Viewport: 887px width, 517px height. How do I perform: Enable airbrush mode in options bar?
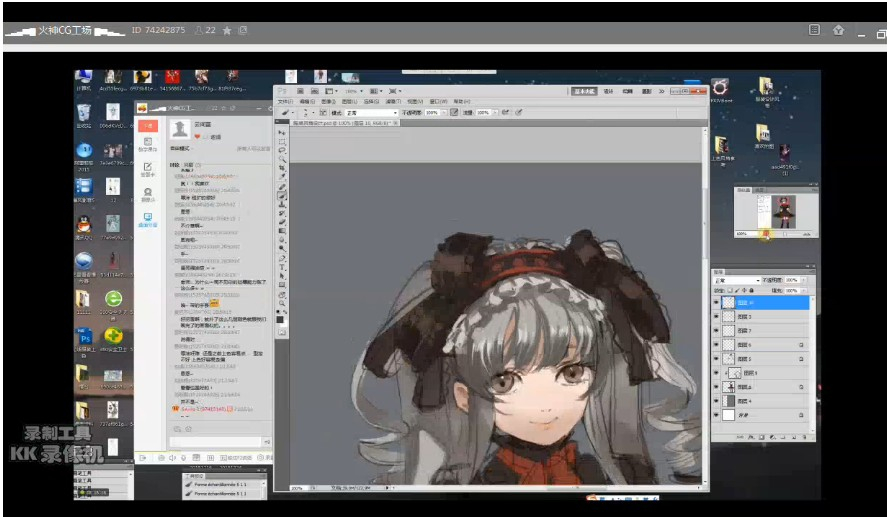(x=505, y=112)
